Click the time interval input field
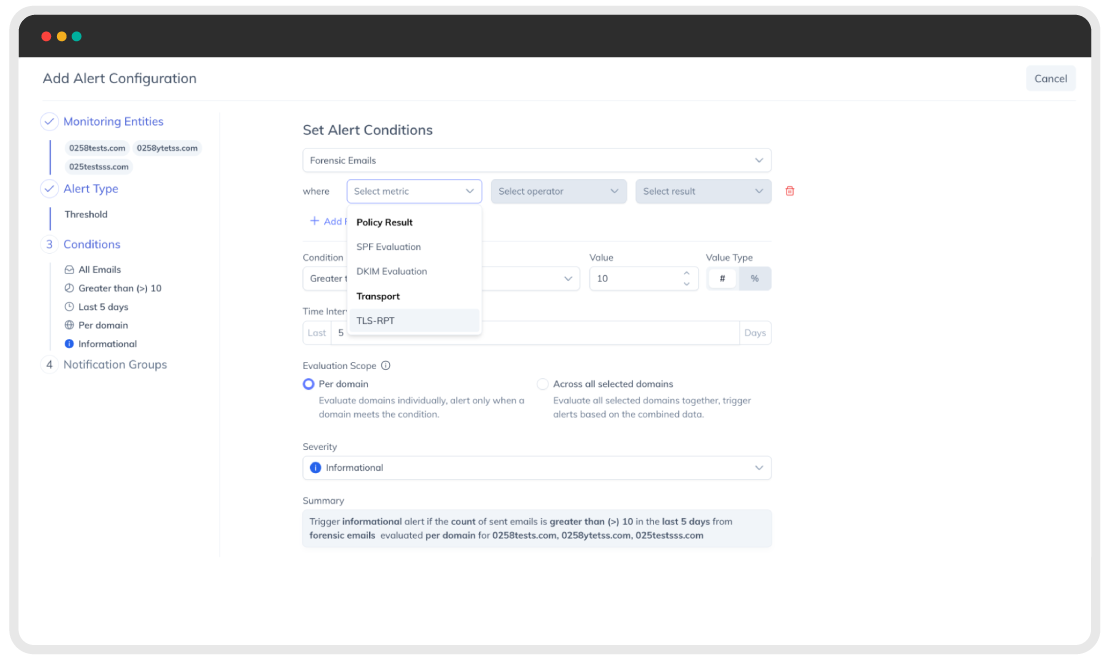Image resolution: width=1110 pixels, height=660 pixels. coord(534,333)
